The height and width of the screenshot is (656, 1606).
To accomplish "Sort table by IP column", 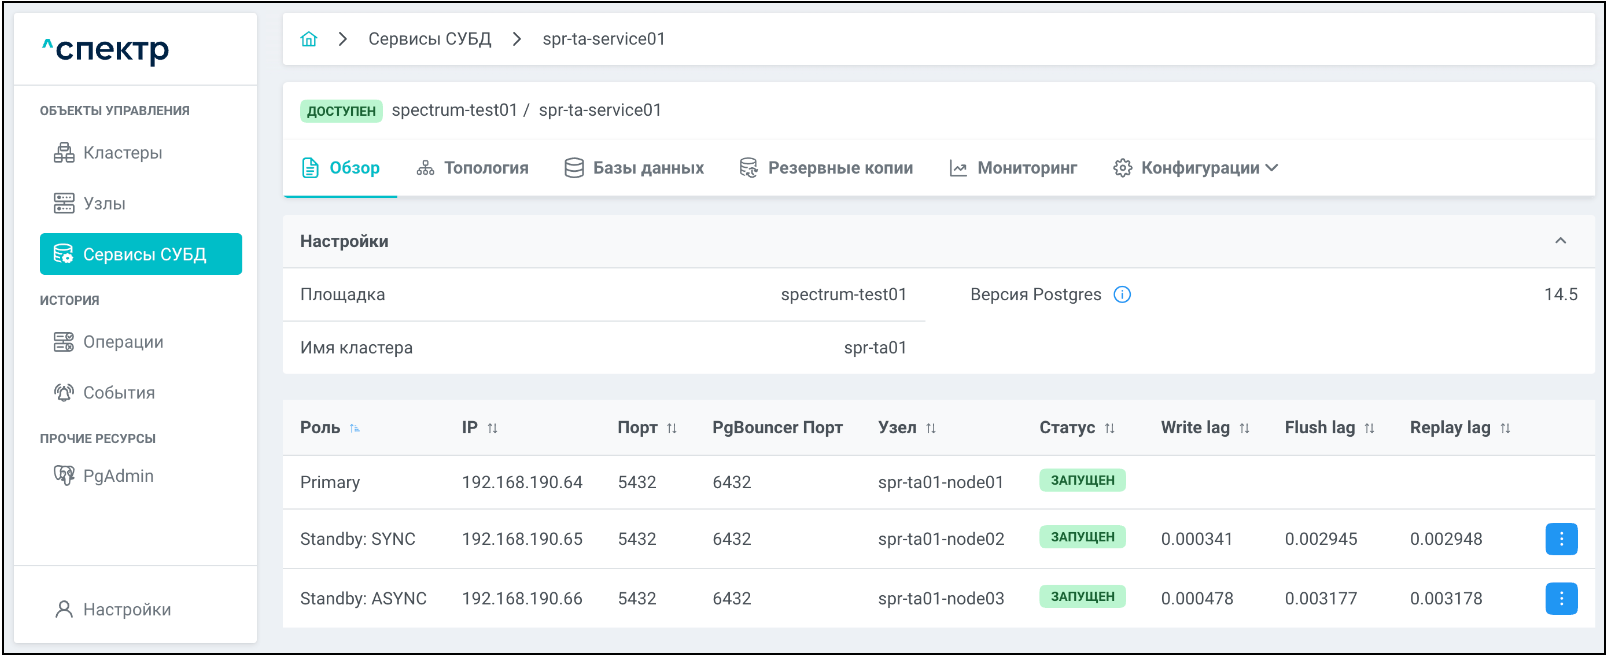I will pos(492,428).
